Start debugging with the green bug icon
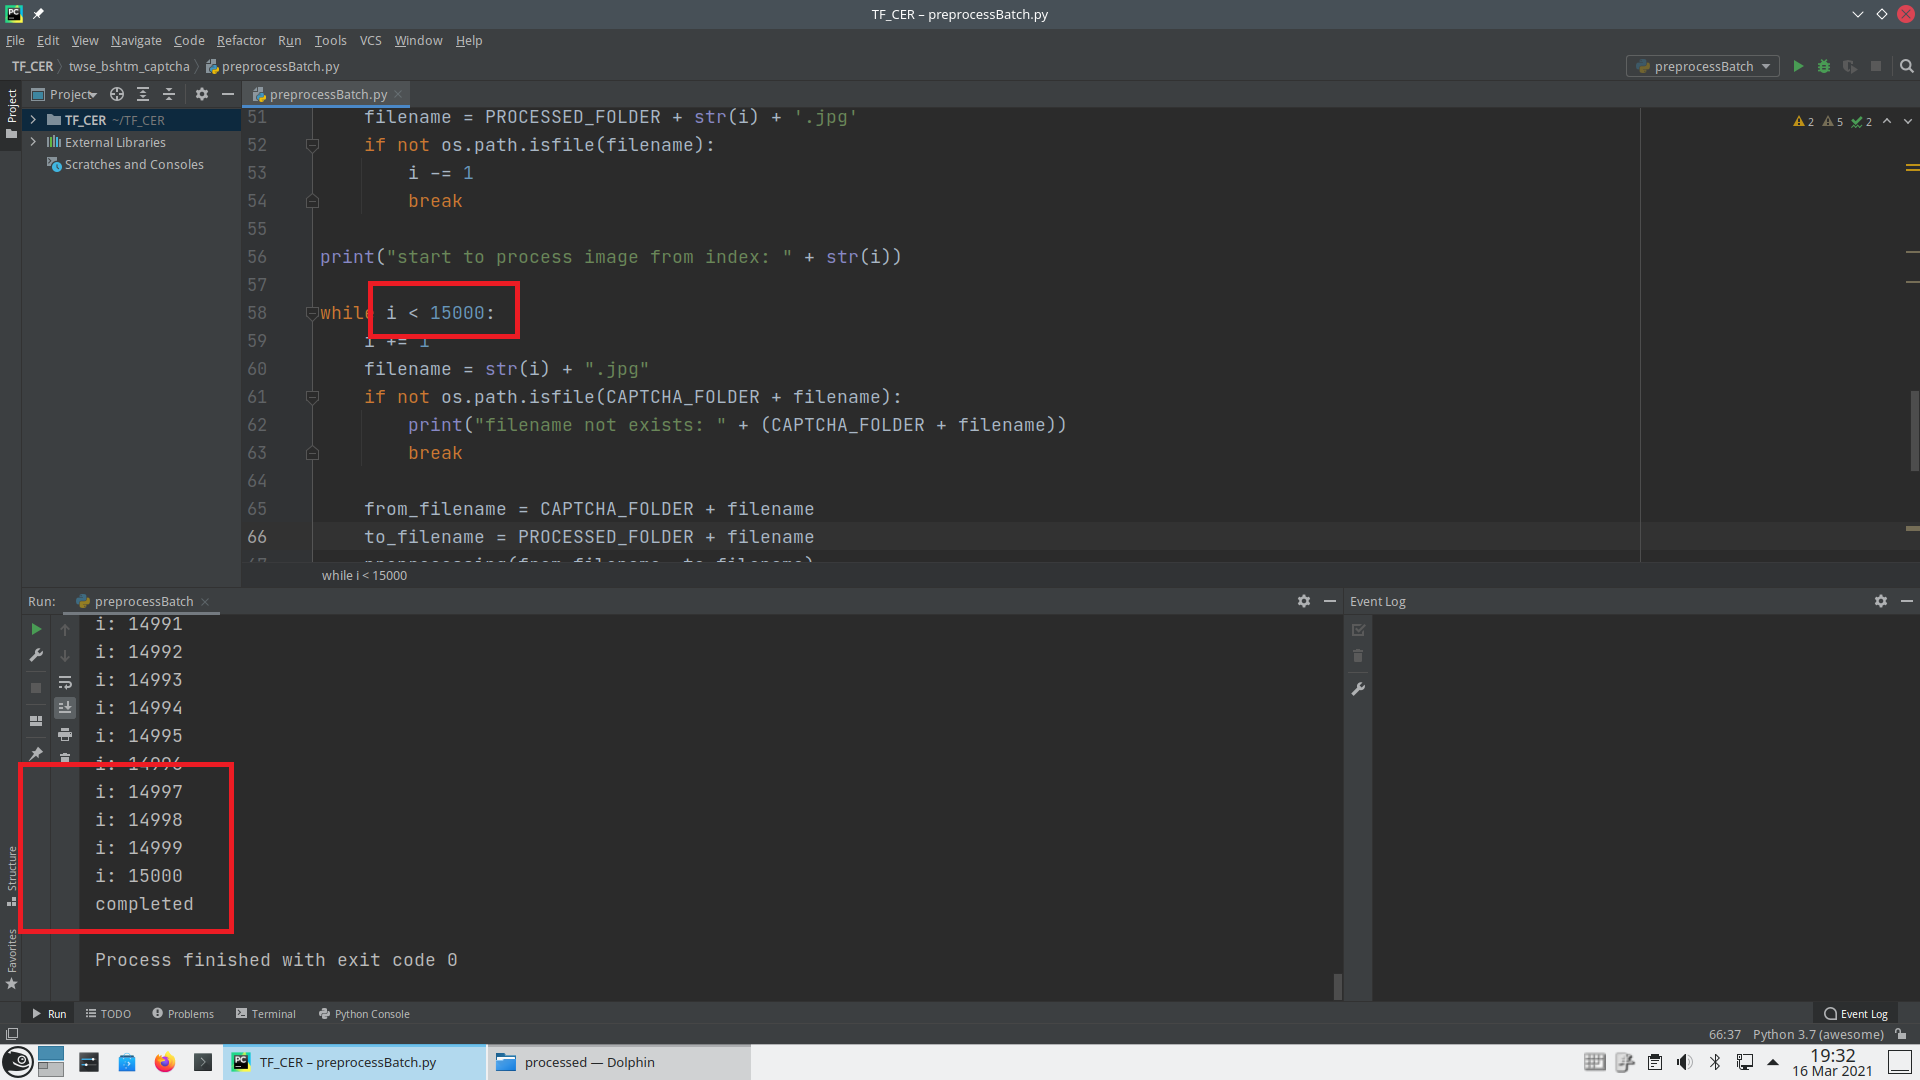The width and height of the screenshot is (1920, 1080). (x=1824, y=66)
